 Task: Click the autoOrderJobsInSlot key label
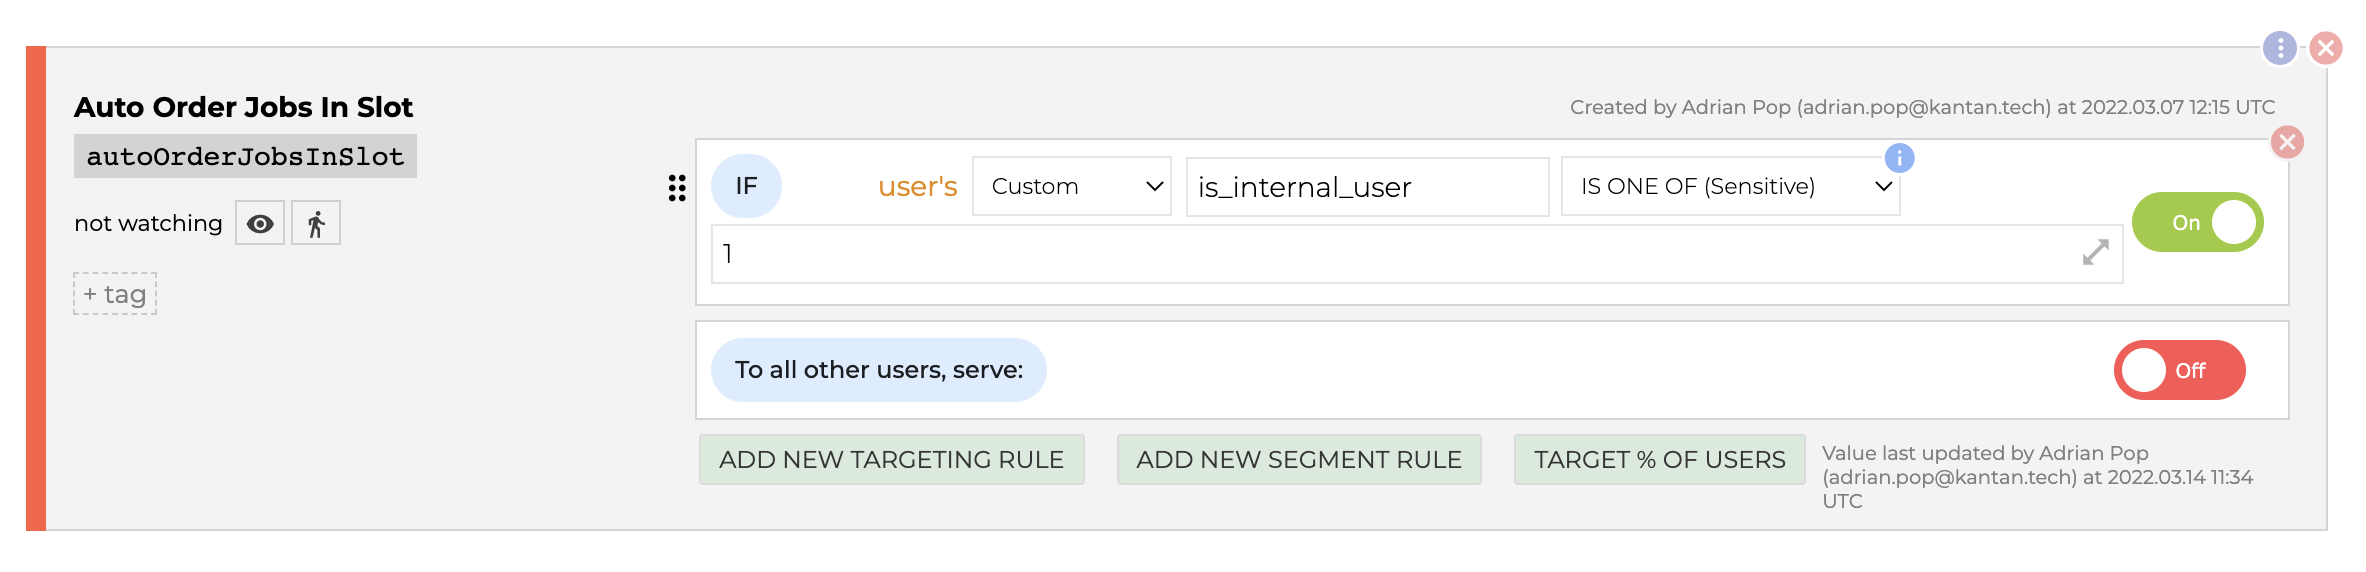245,157
